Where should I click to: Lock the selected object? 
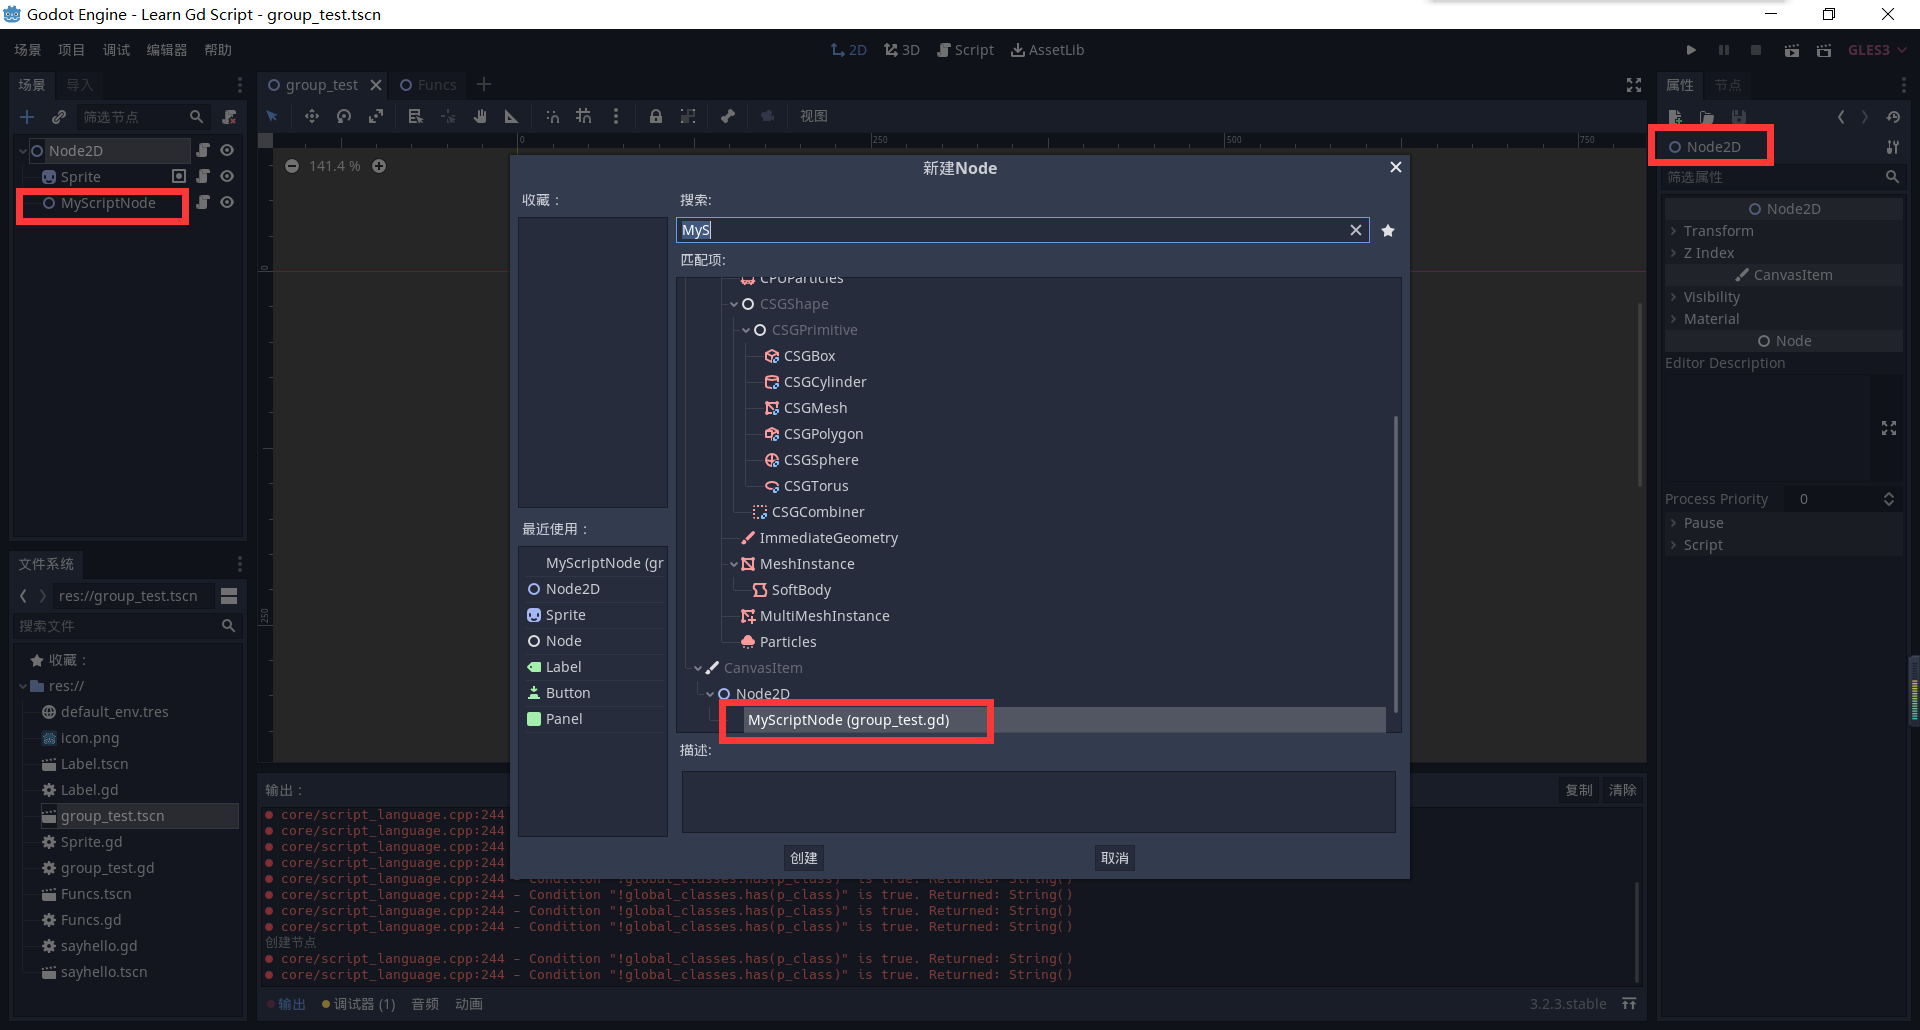pyautogui.click(x=656, y=116)
